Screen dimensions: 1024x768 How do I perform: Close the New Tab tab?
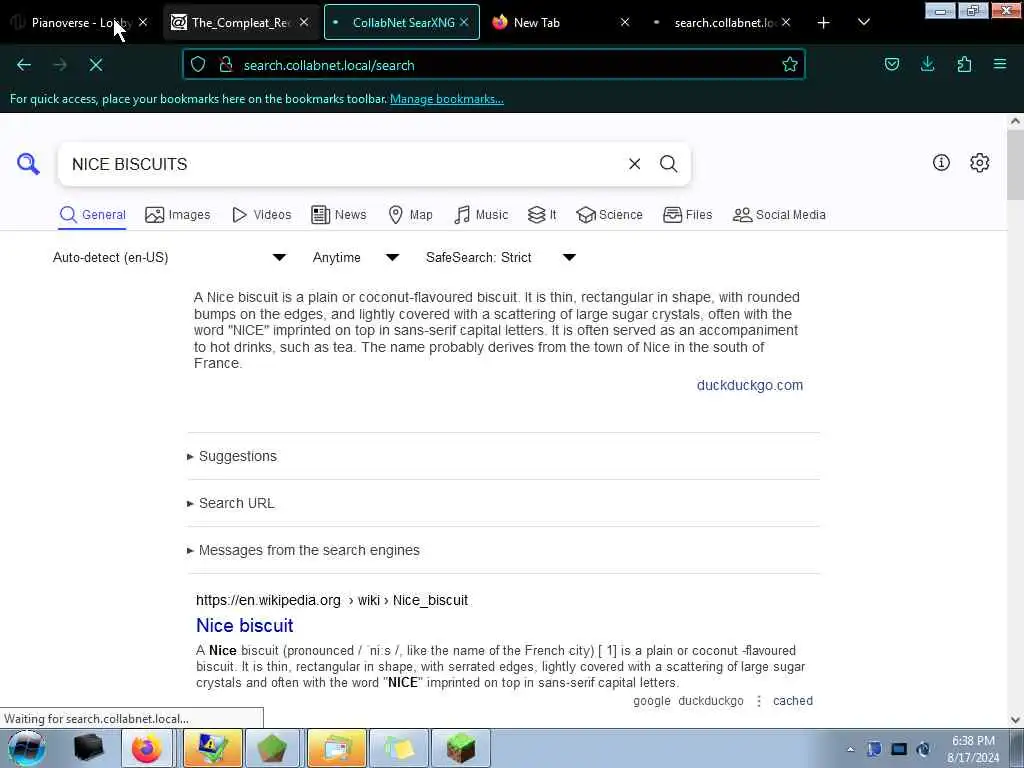(x=625, y=22)
